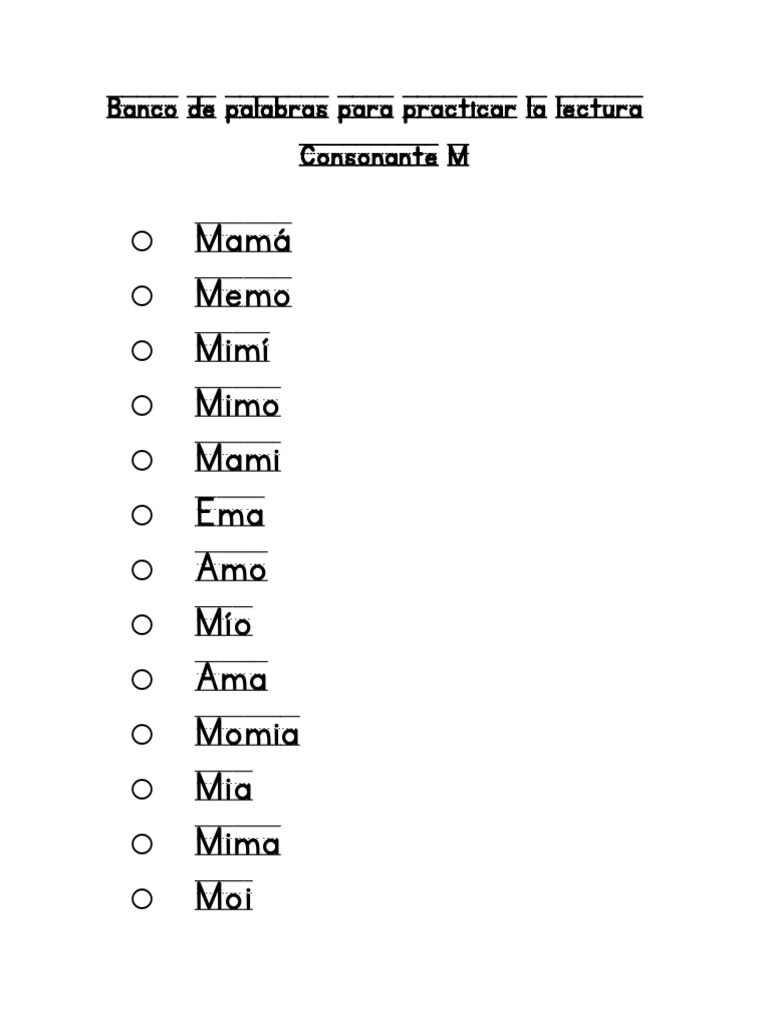Select the circle bullet next to Mami
The height and width of the screenshot is (1024, 768).
[x=142, y=460]
